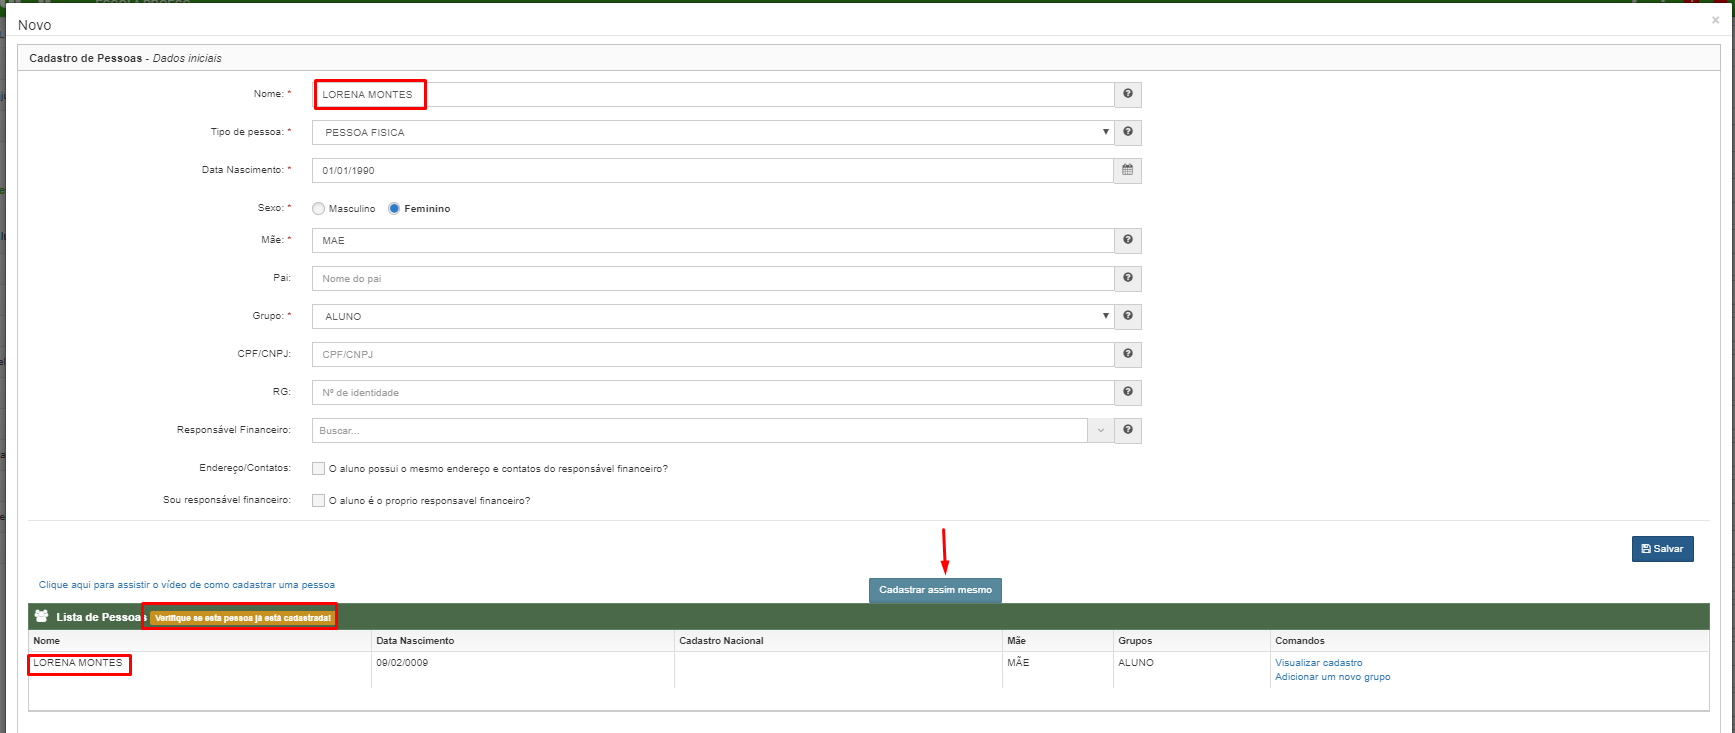The image size is (1735, 733).
Task: Click the Salvar button
Action: tap(1663, 549)
